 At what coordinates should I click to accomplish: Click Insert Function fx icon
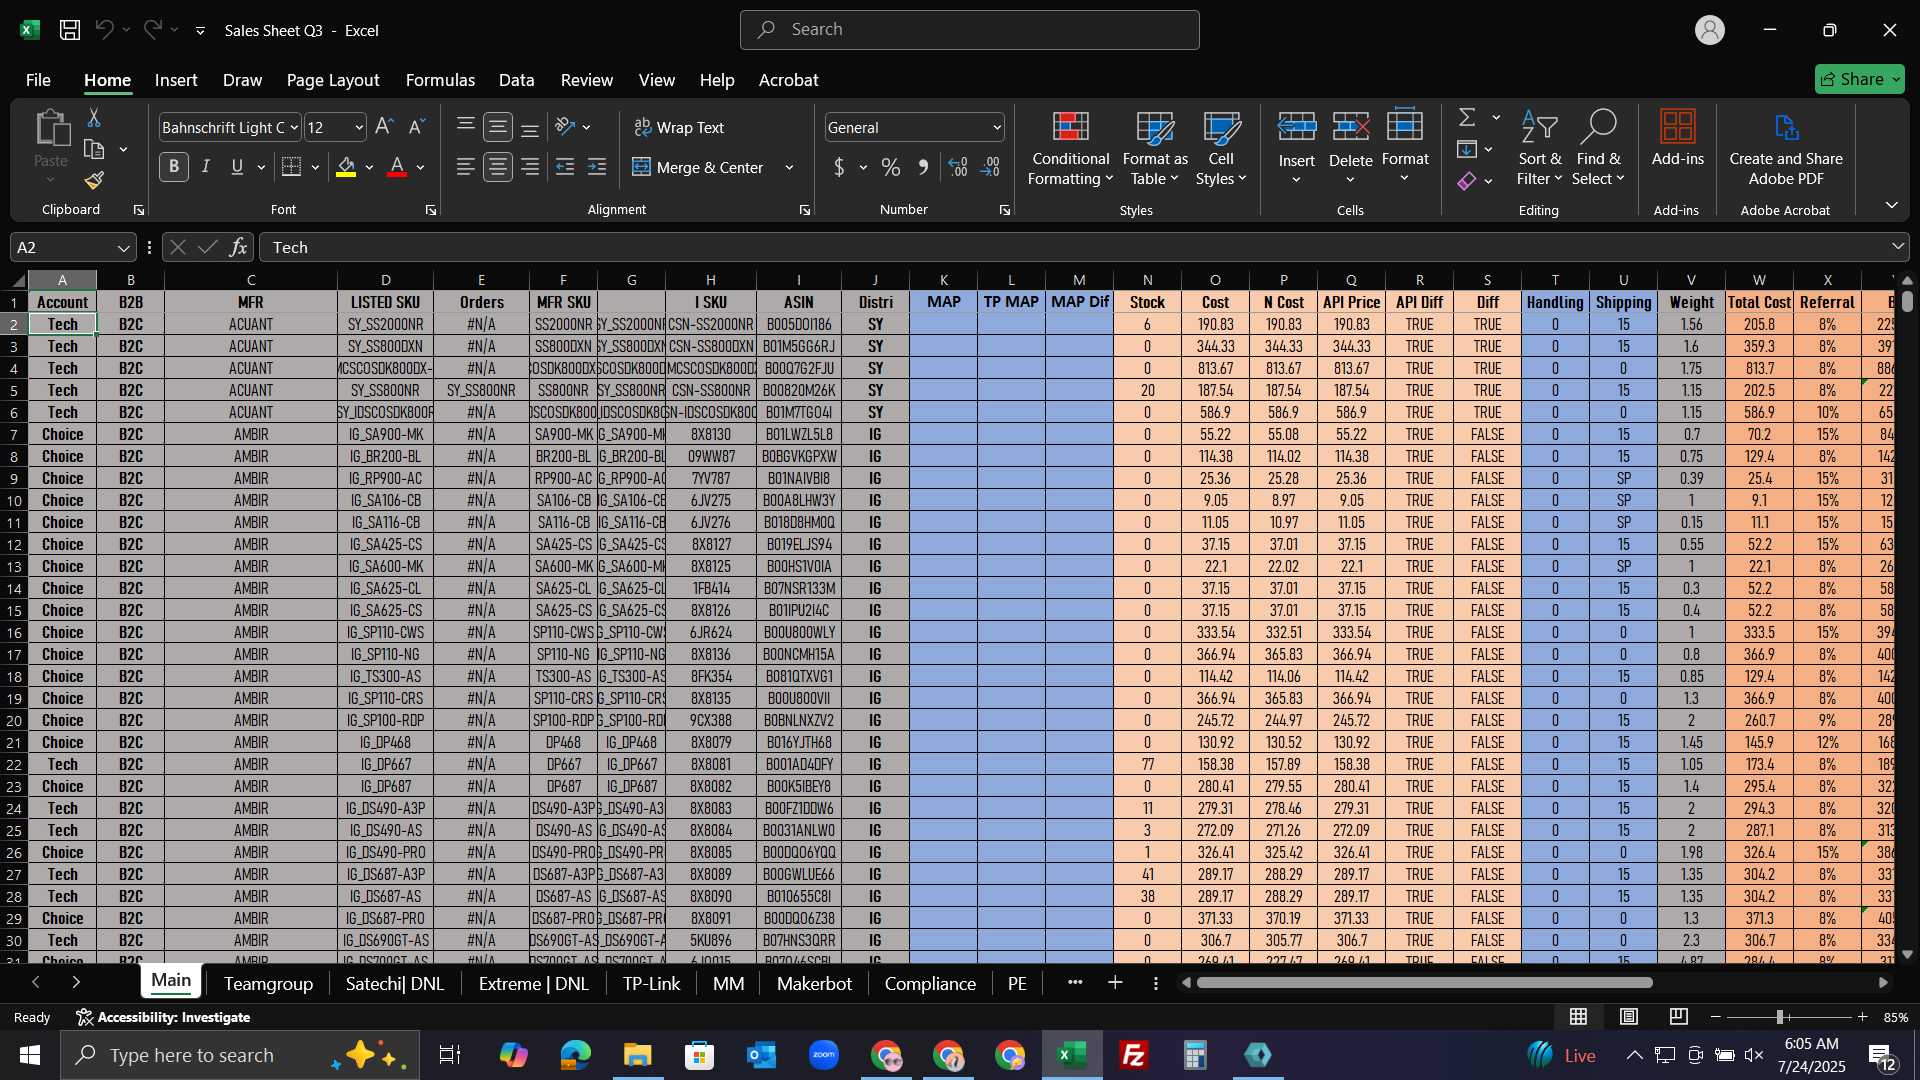point(238,247)
